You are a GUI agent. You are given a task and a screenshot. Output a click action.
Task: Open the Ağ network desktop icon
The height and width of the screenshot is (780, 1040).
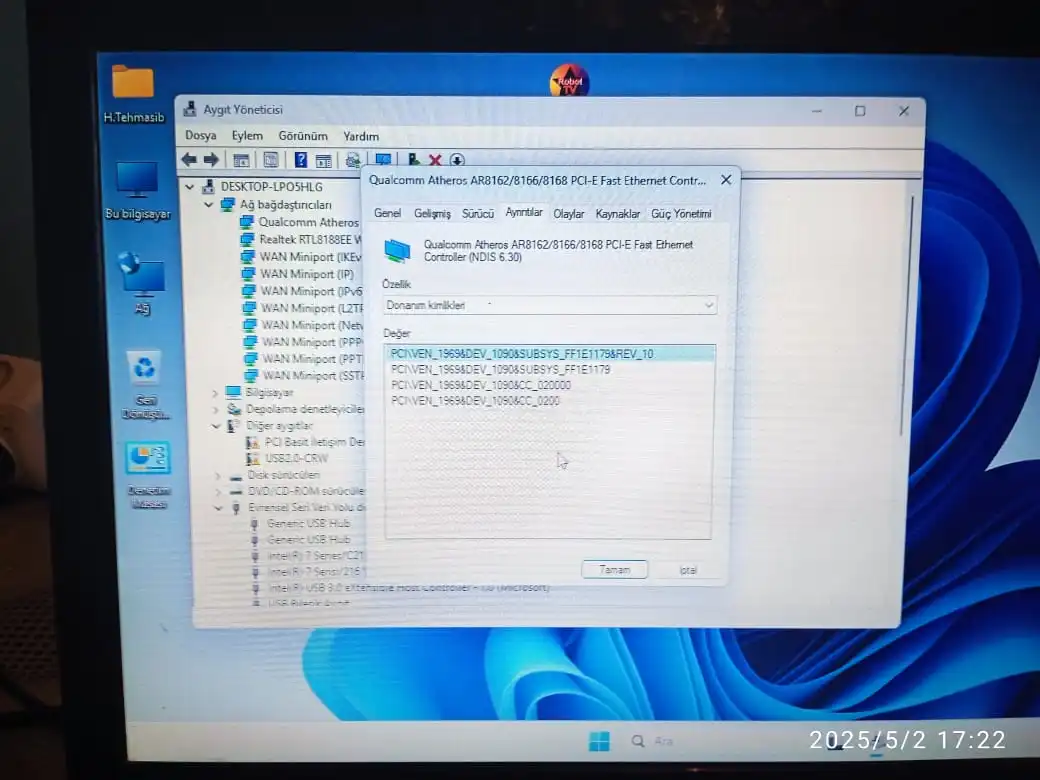142,283
